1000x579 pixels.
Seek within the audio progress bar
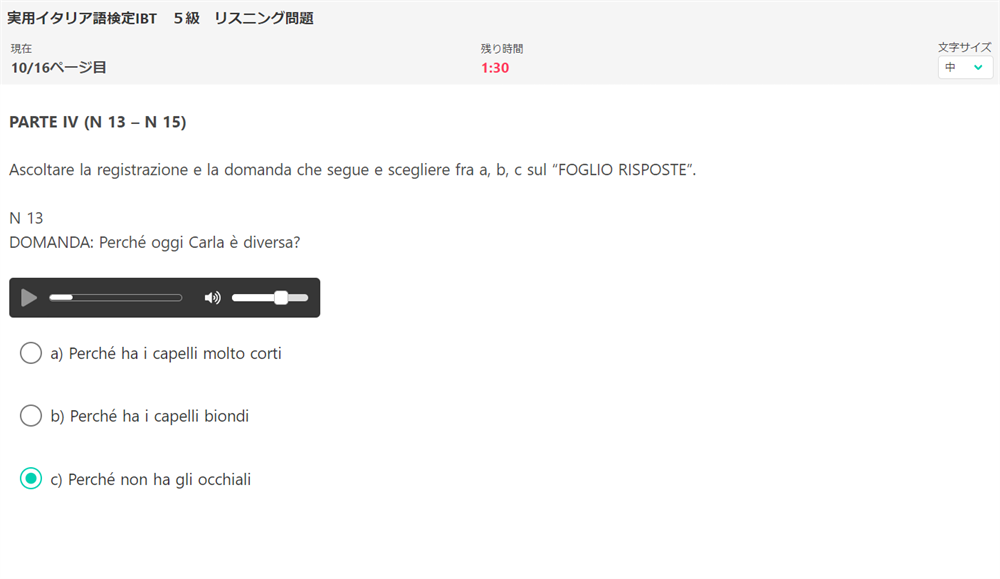(x=115, y=298)
